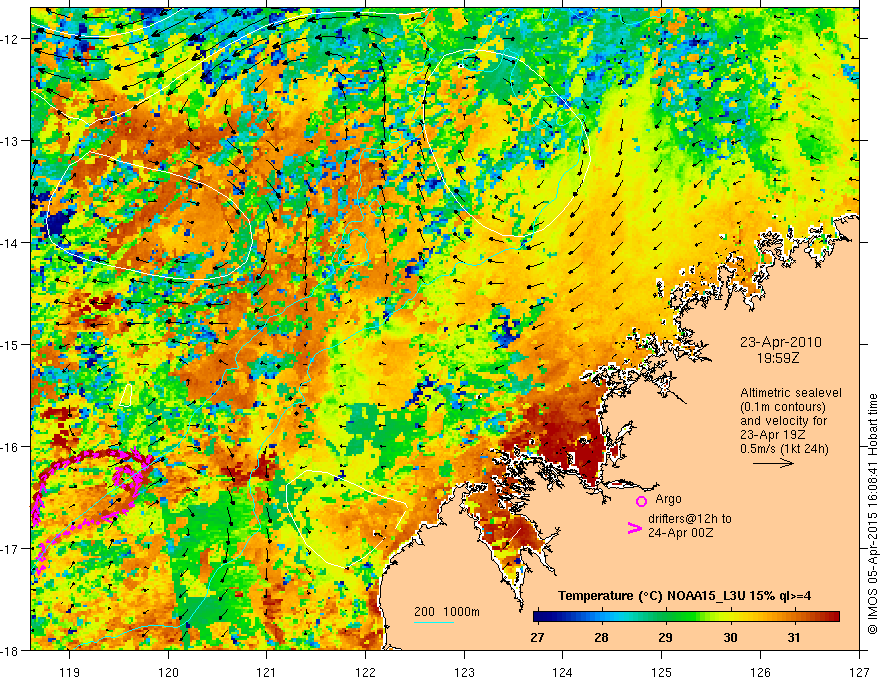Image resolution: width=880 pixels, height=680 pixels.
Task: Click the 'drifters@12h to' legend text
Action: pos(690,519)
